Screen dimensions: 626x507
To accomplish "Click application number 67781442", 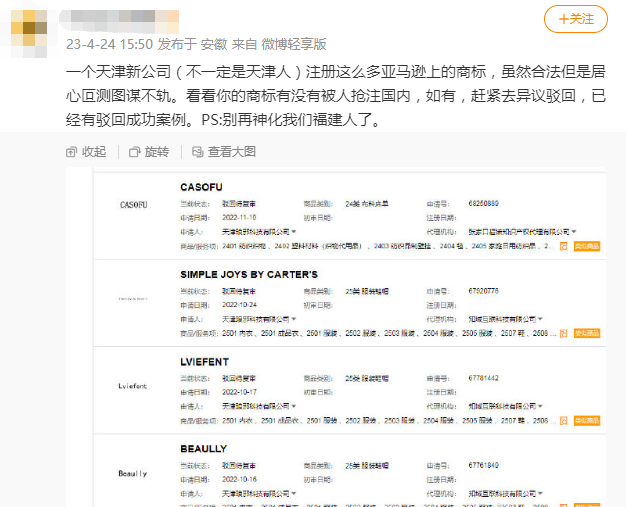I will [x=483, y=378].
